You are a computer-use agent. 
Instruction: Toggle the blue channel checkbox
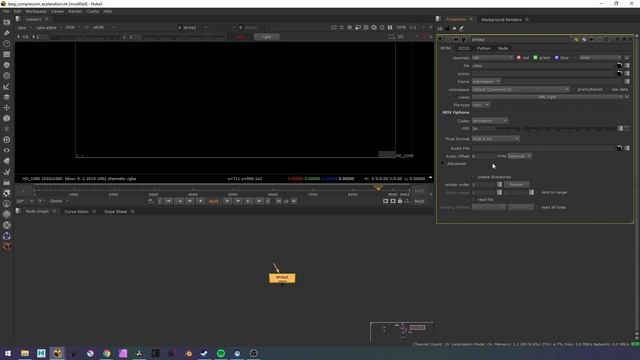click(x=556, y=58)
